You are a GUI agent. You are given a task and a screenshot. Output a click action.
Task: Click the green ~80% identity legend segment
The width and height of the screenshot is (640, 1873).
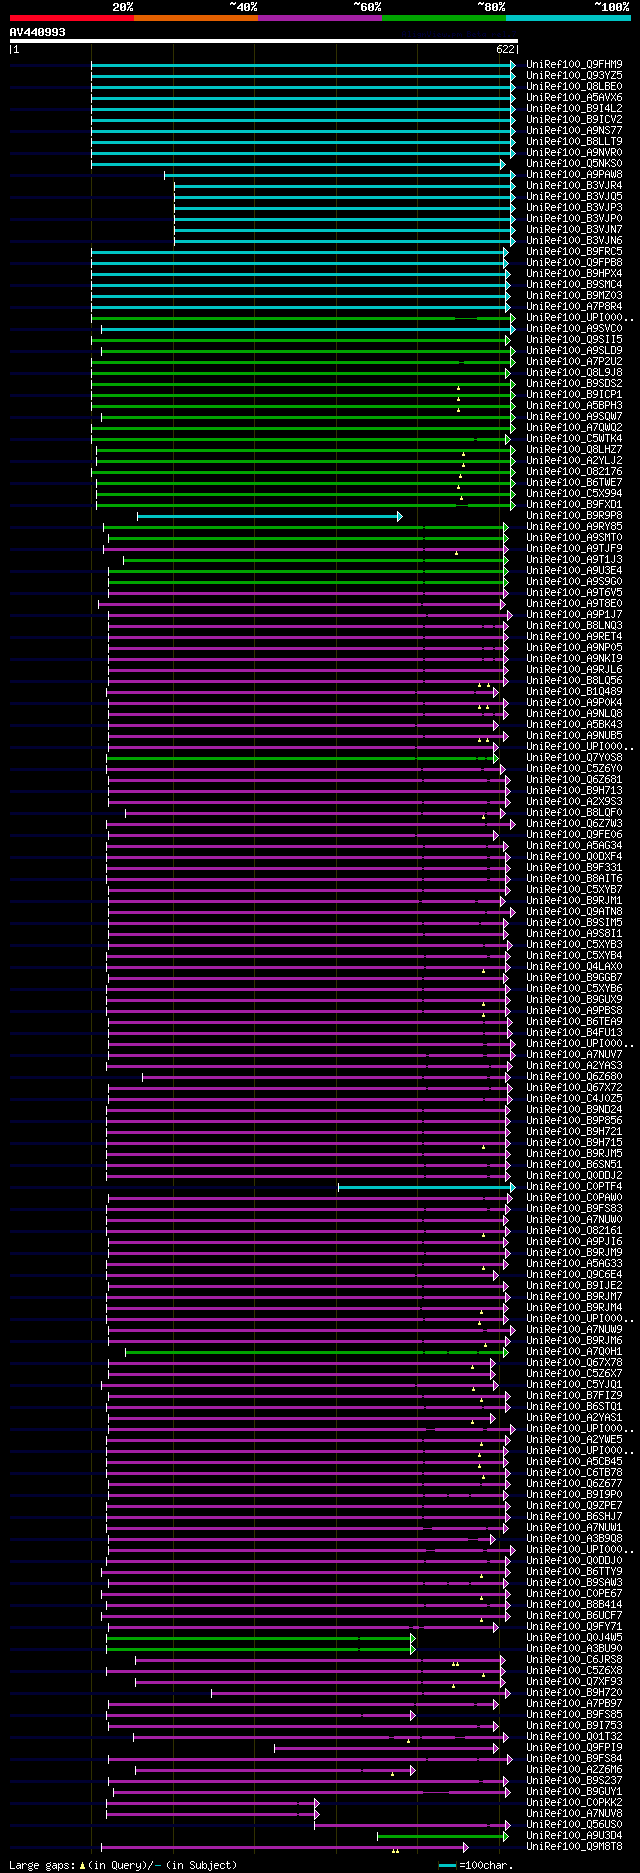pos(443,18)
